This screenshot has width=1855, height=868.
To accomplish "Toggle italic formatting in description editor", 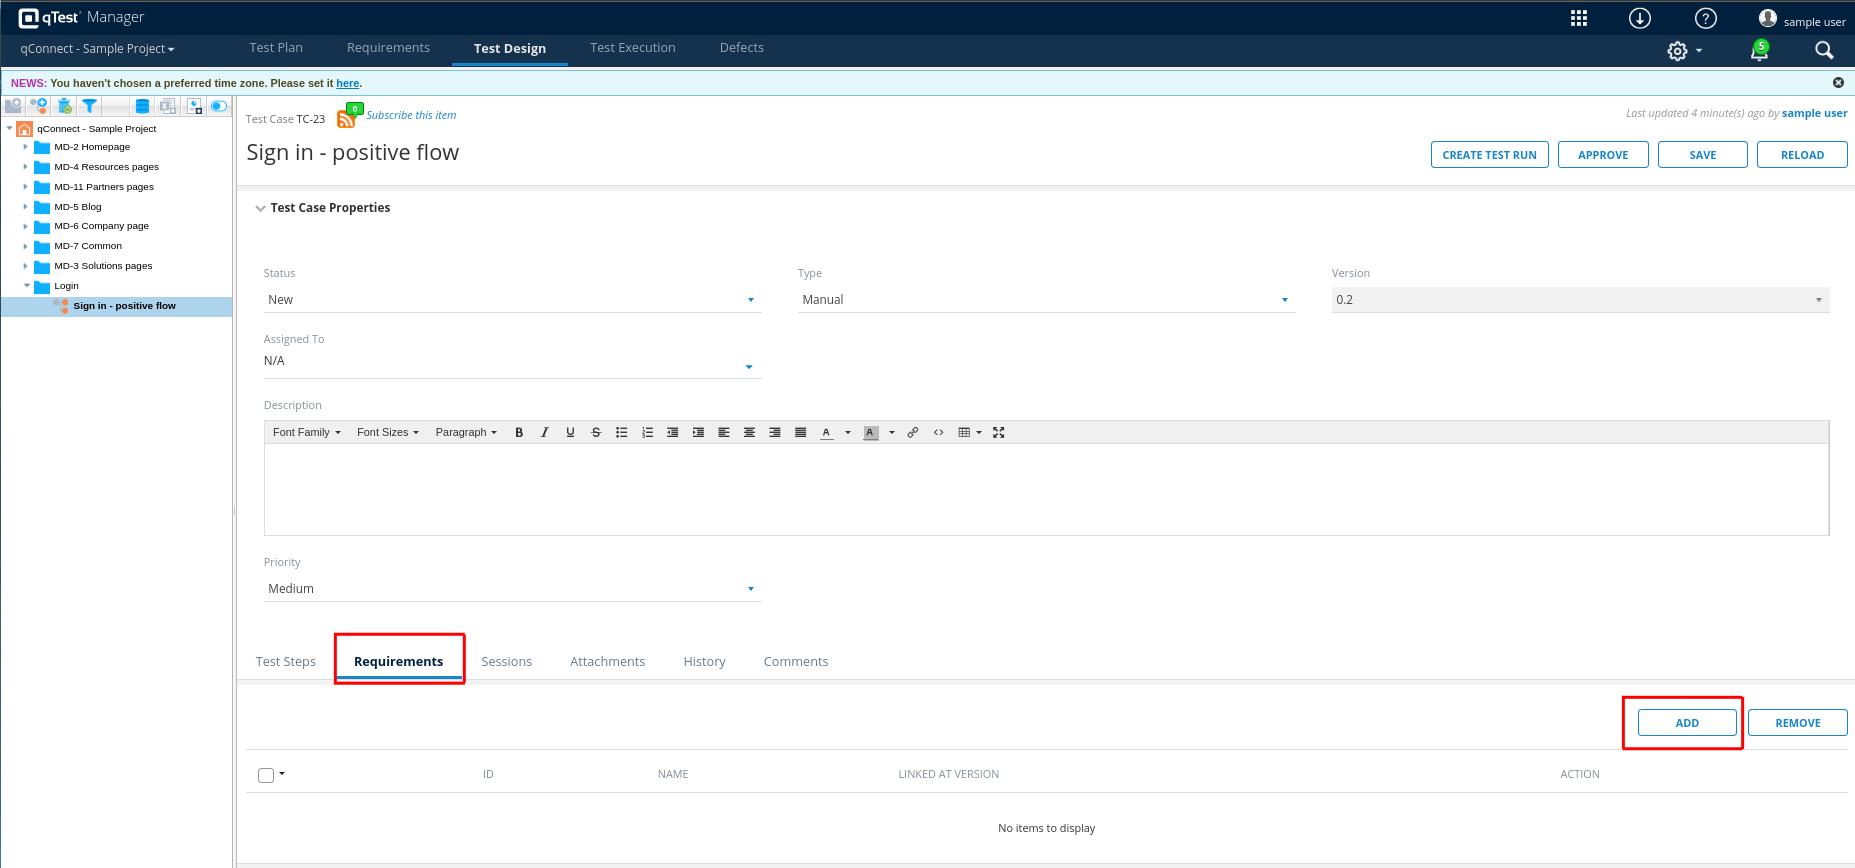I will point(545,433).
